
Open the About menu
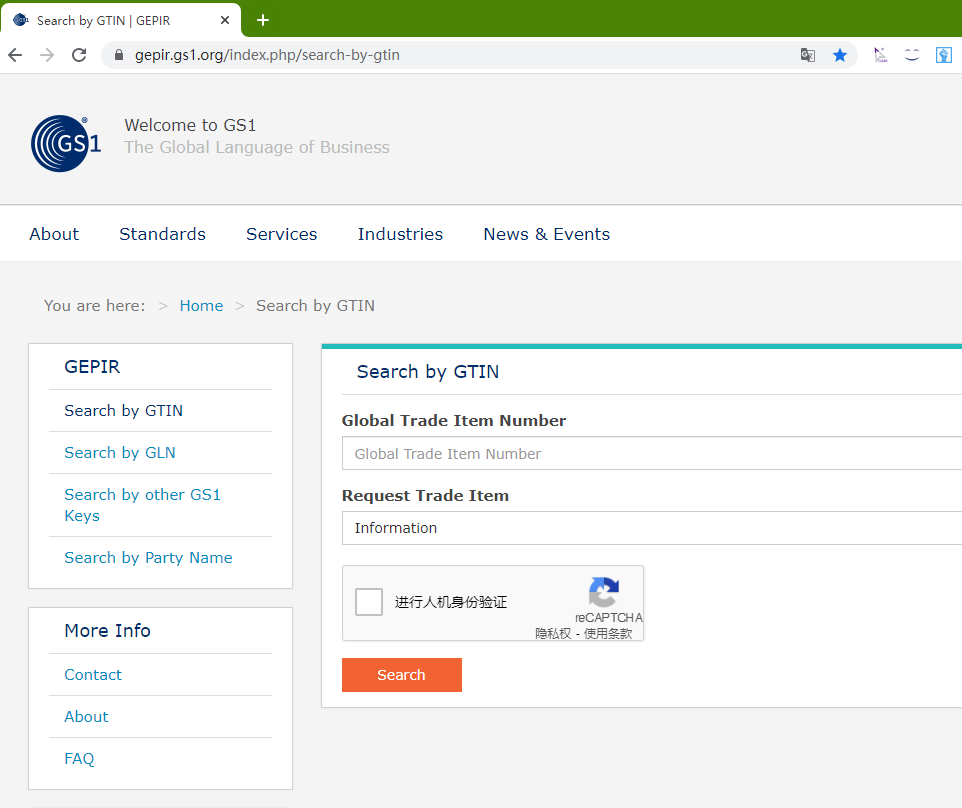(x=54, y=234)
